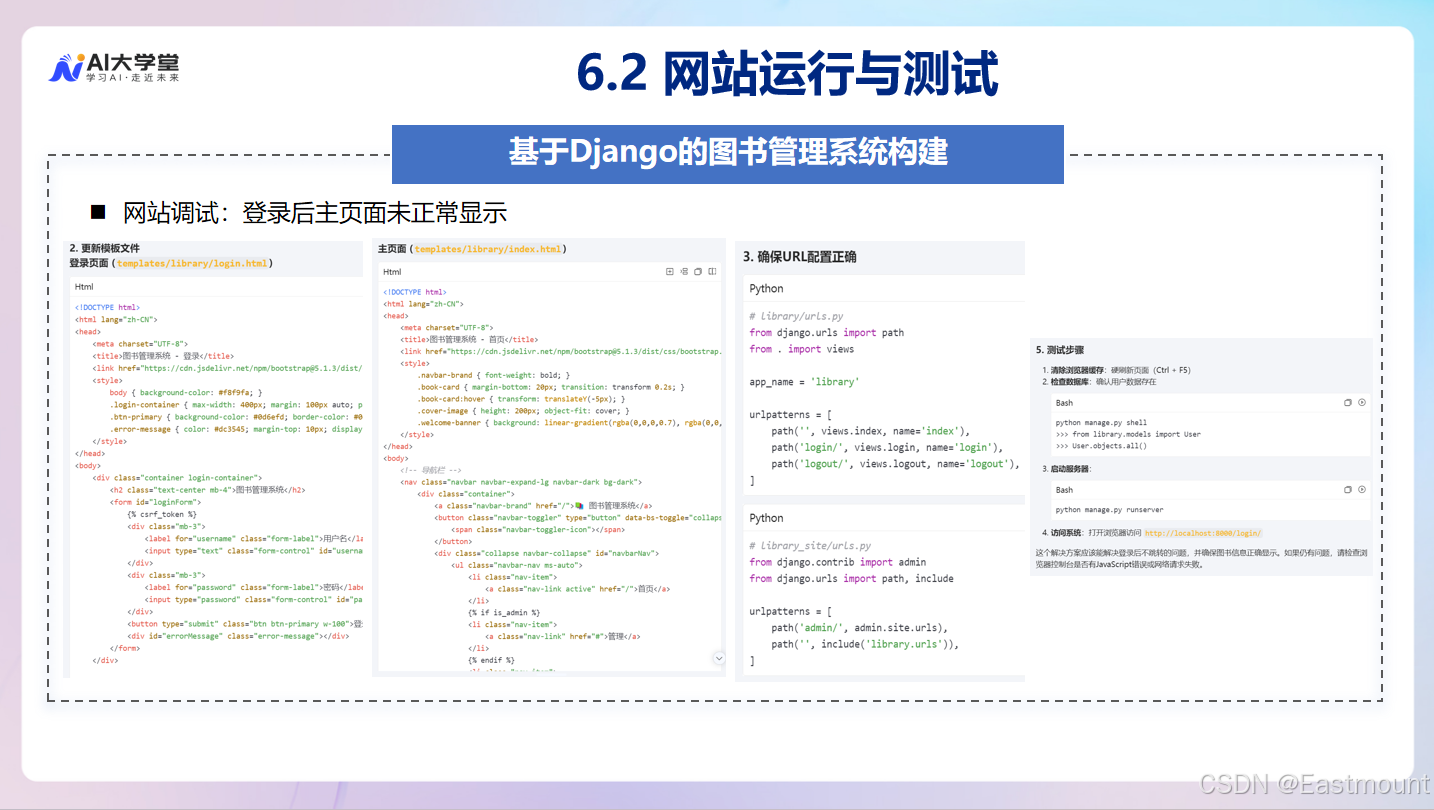The width and height of the screenshot is (1434, 810).
Task: Click the copy icon in the index.html toolbar
Action: pos(697,271)
